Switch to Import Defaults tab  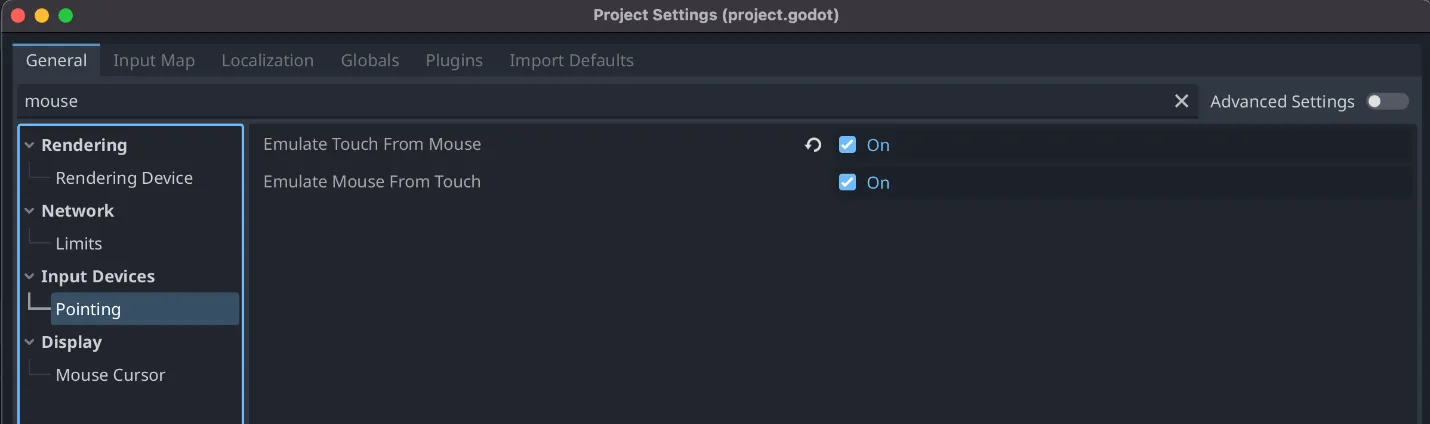click(571, 60)
